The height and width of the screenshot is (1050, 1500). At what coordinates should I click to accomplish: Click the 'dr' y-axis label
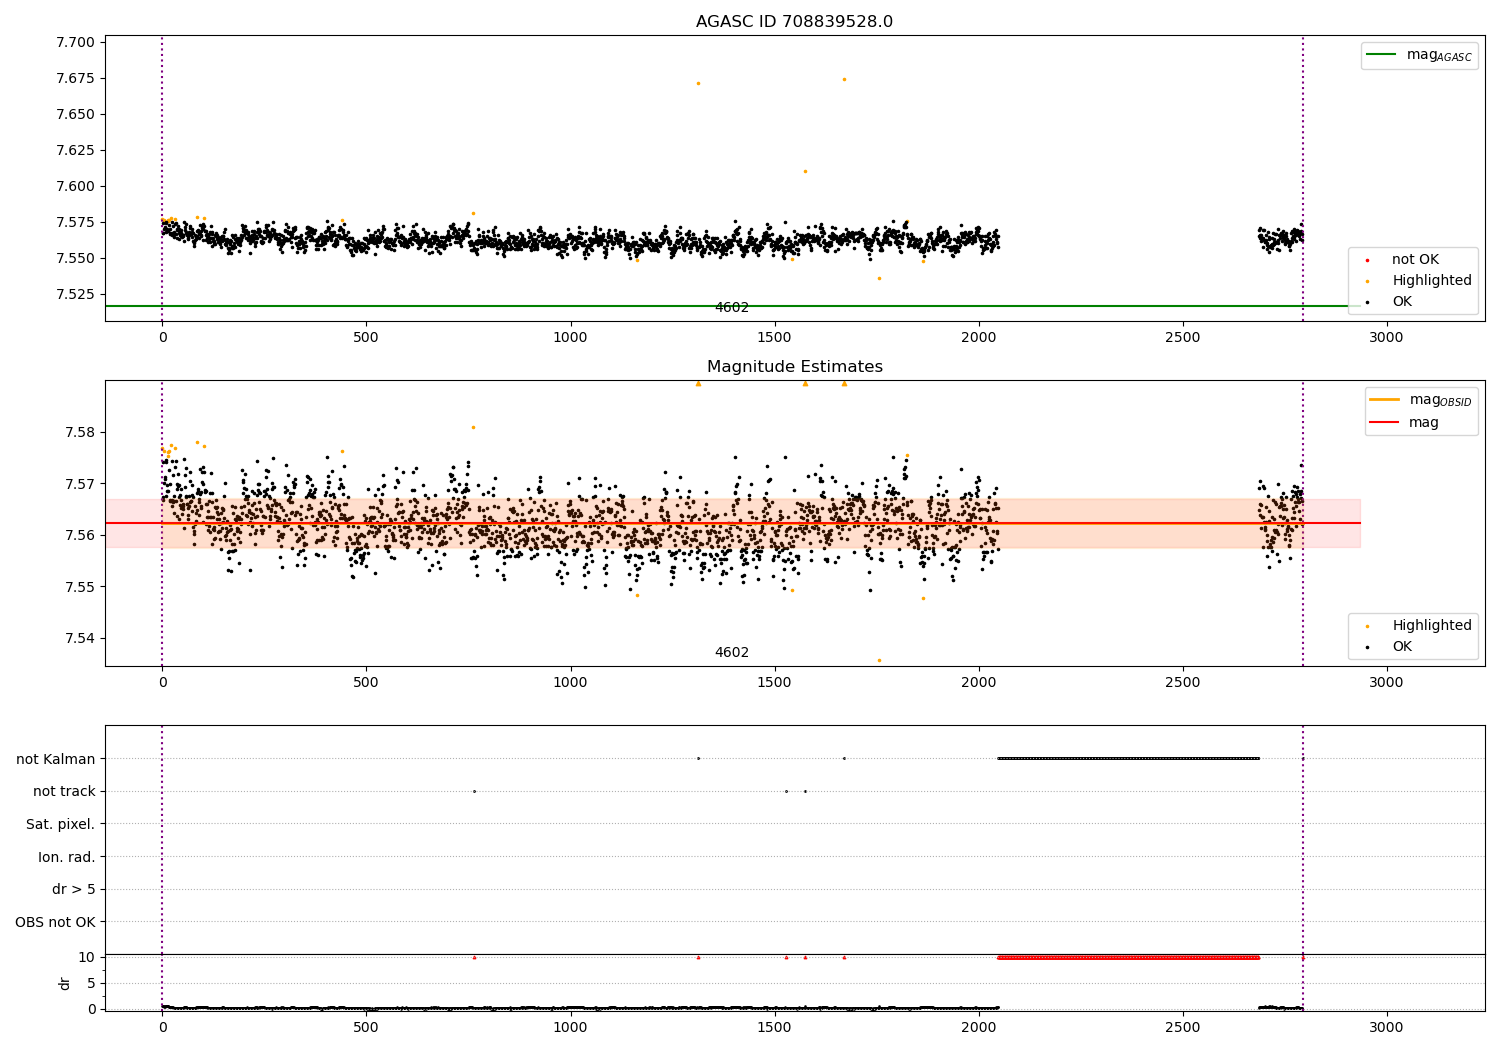click(65, 983)
